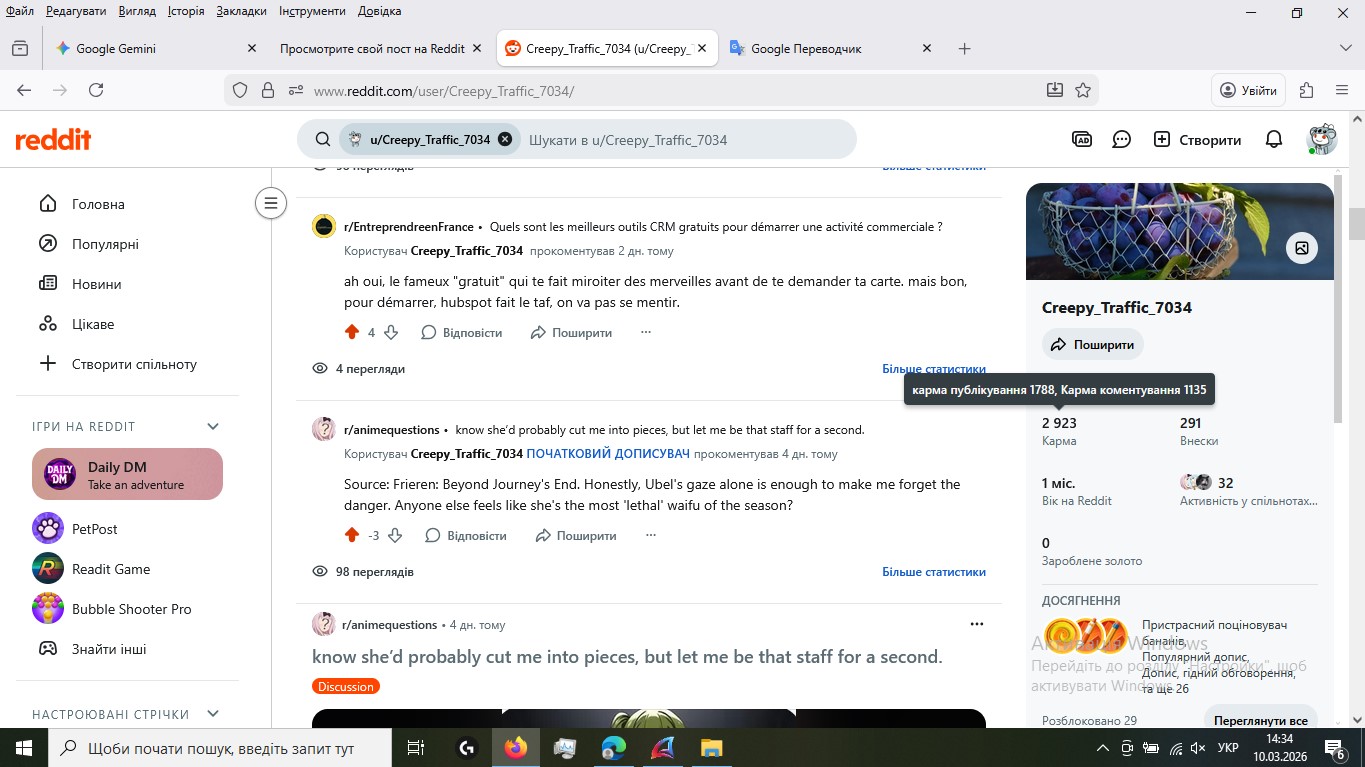The image size is (1365, 767).
Task: Collapse the Ігри на Reddit section
Action: coord(211,425)
